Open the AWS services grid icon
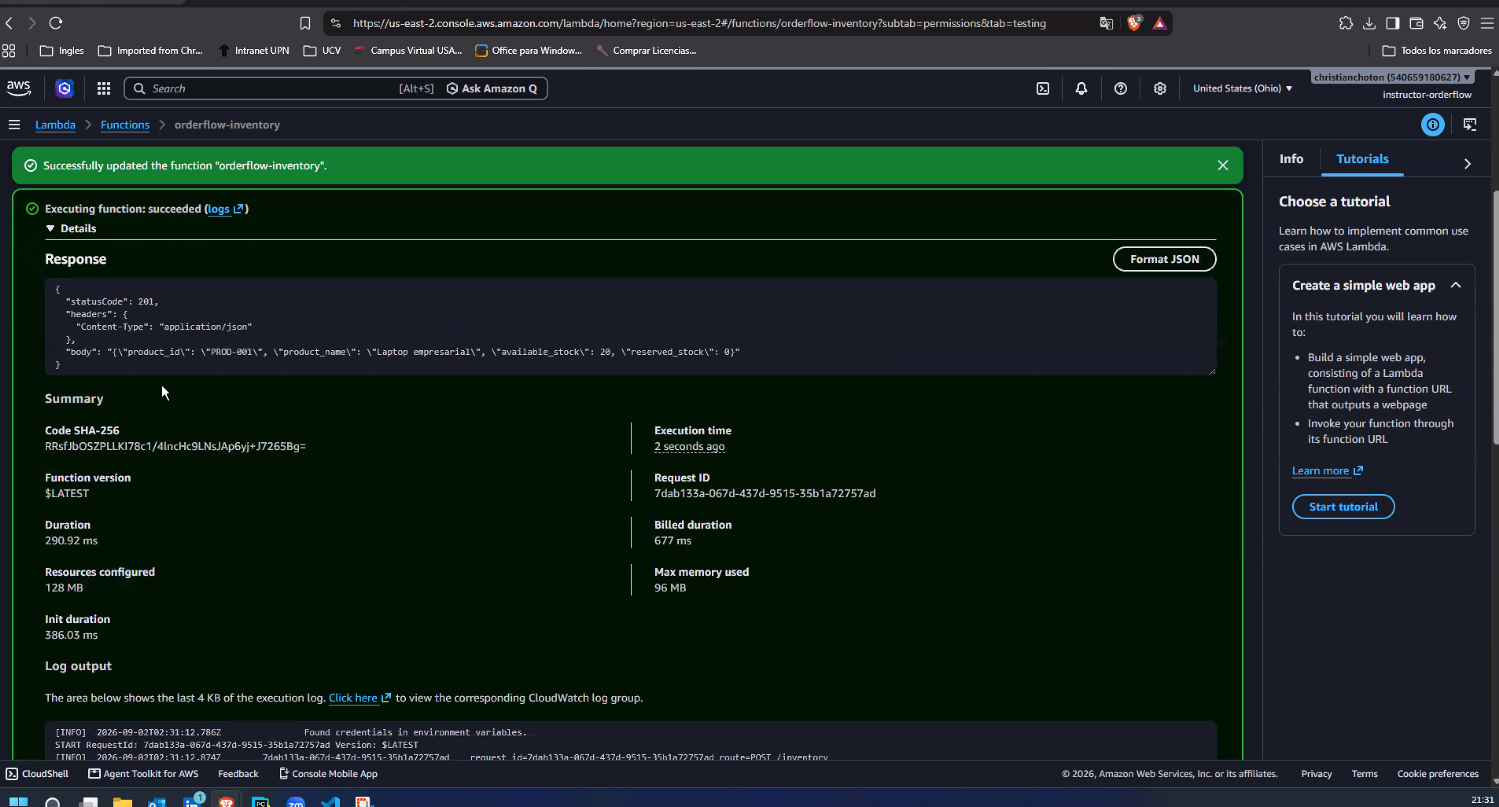Viewport: 1499px width, 807px height. coord(103,89)
